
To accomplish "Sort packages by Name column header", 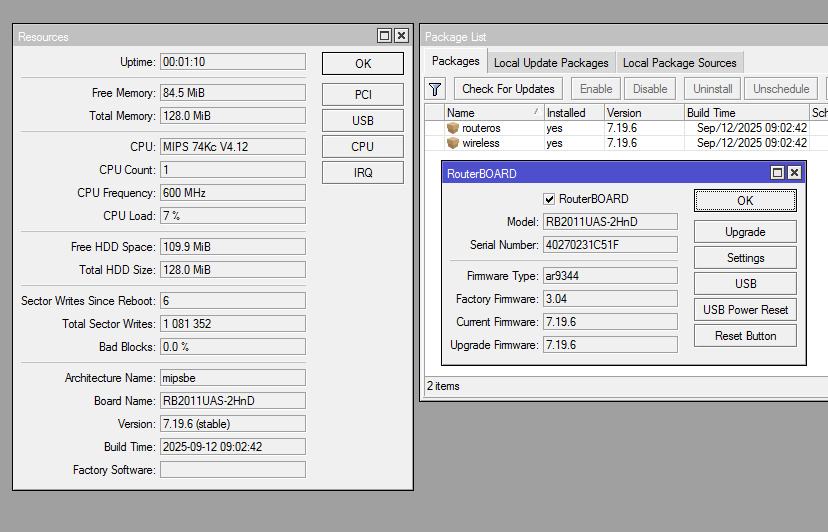I will pos(494,113).
